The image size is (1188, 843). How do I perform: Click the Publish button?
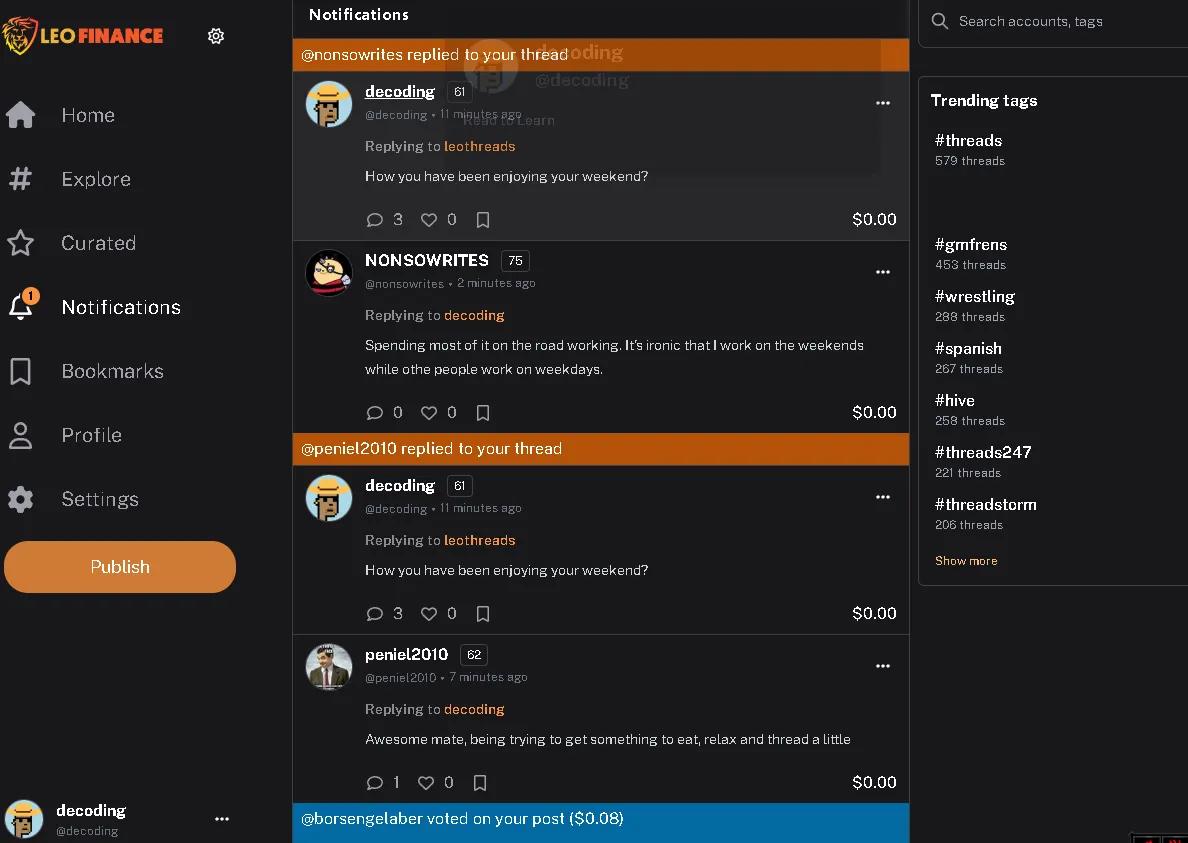coord(119,567)
